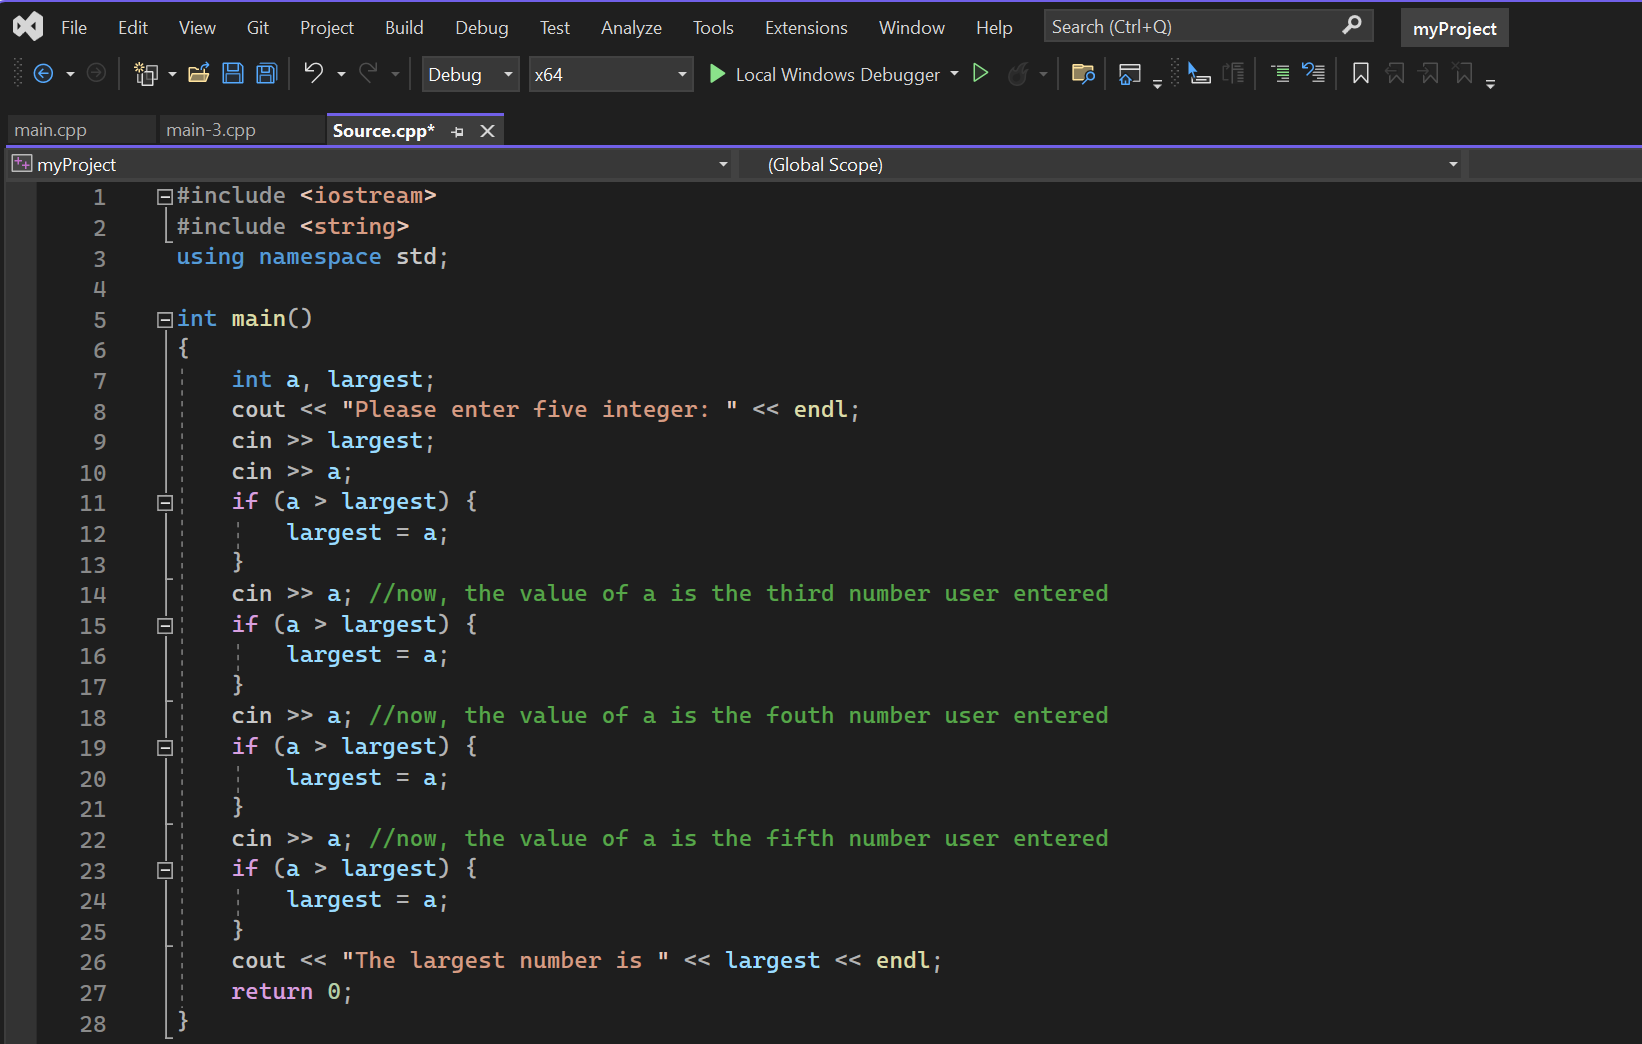Collapse the #include region at line 1
1642x1044 pixels.
tap(165, 197)
